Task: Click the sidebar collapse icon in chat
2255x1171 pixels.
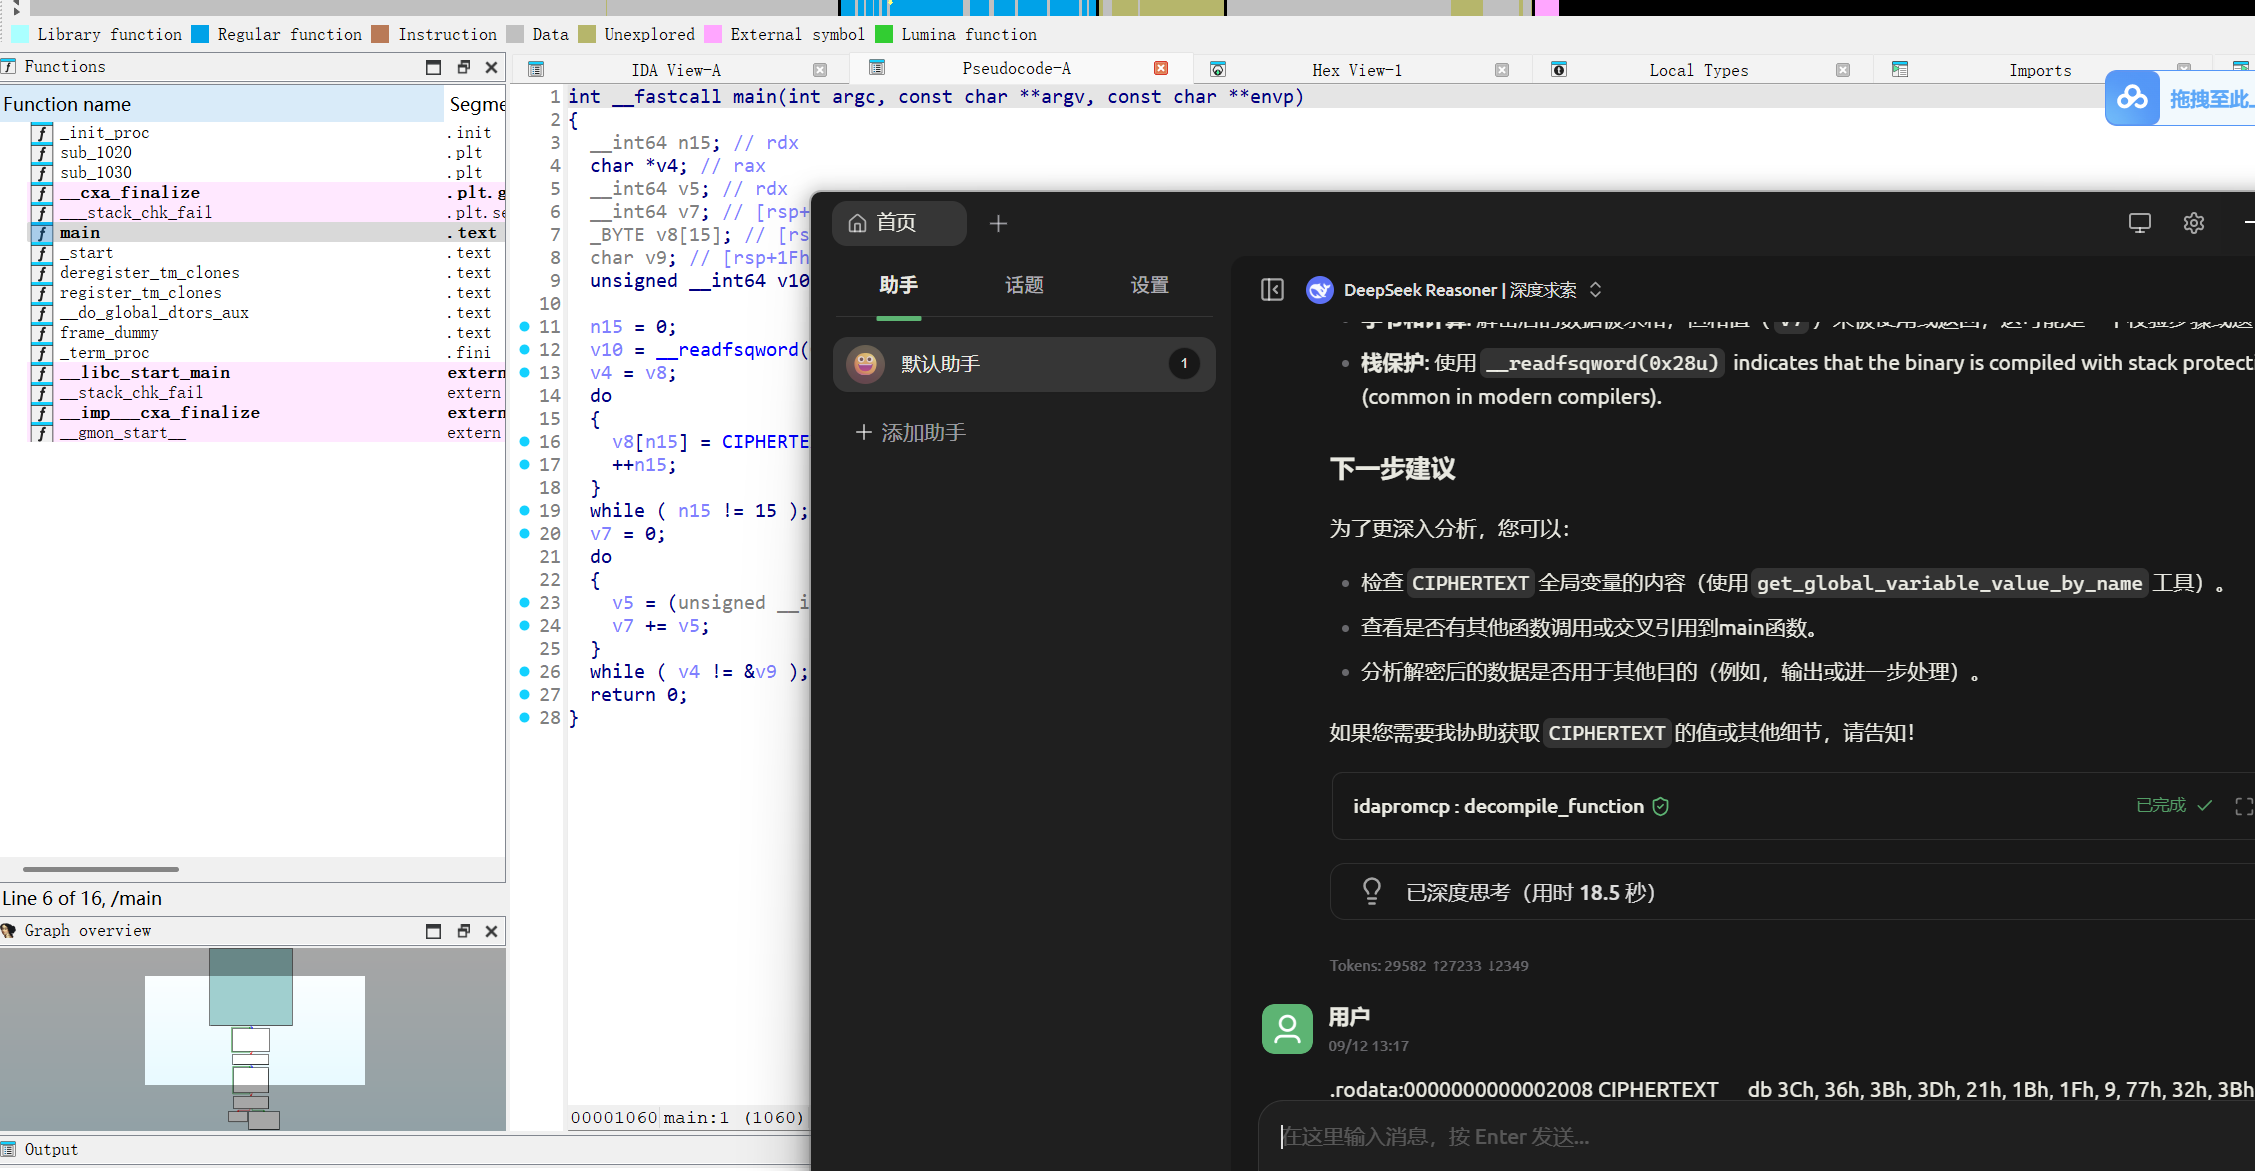Action: pos(1272,290)
